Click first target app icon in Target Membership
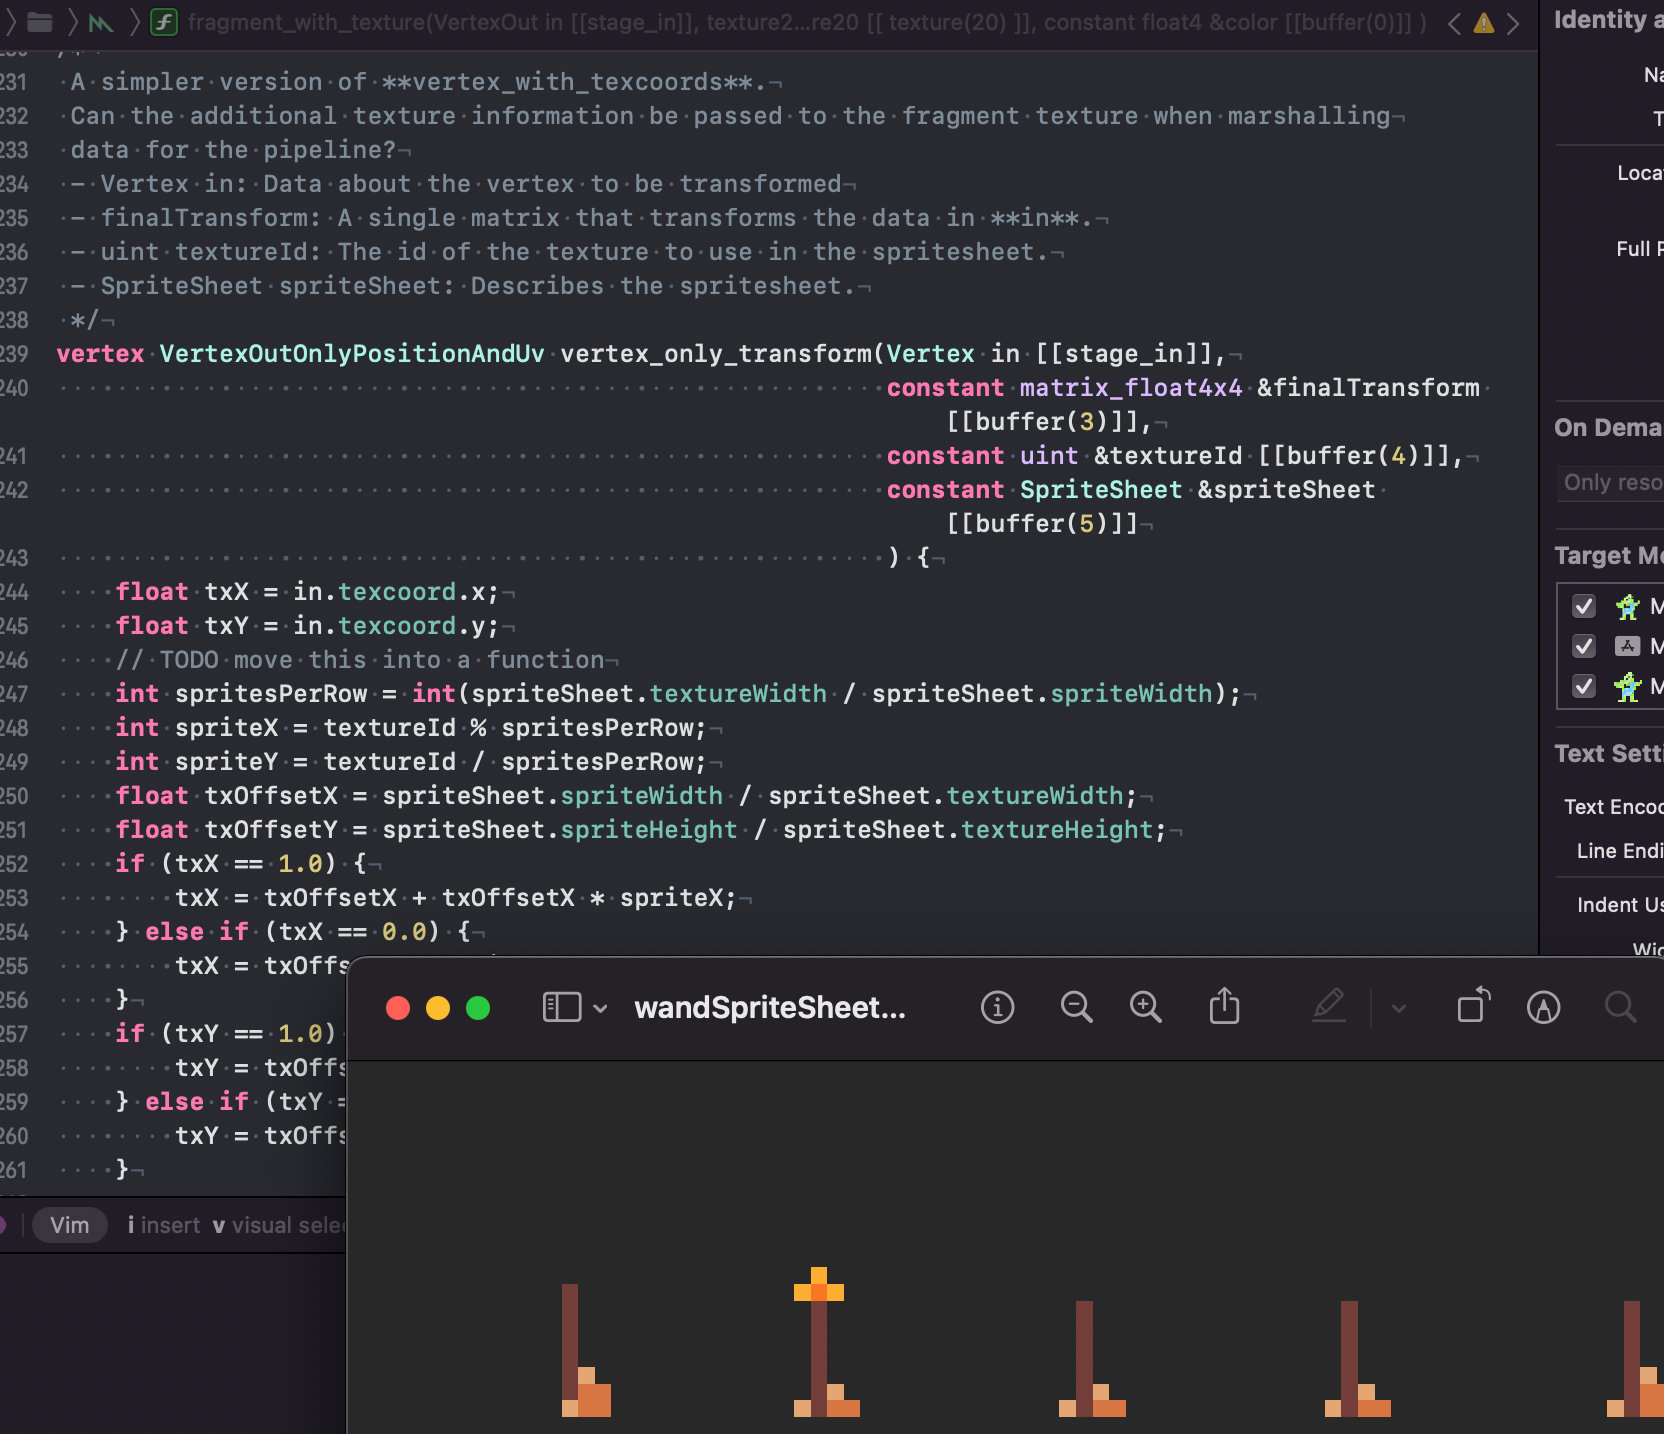Image resolution: width=1664 pixels, height=1434 pixels. (x=1628, y=606)
